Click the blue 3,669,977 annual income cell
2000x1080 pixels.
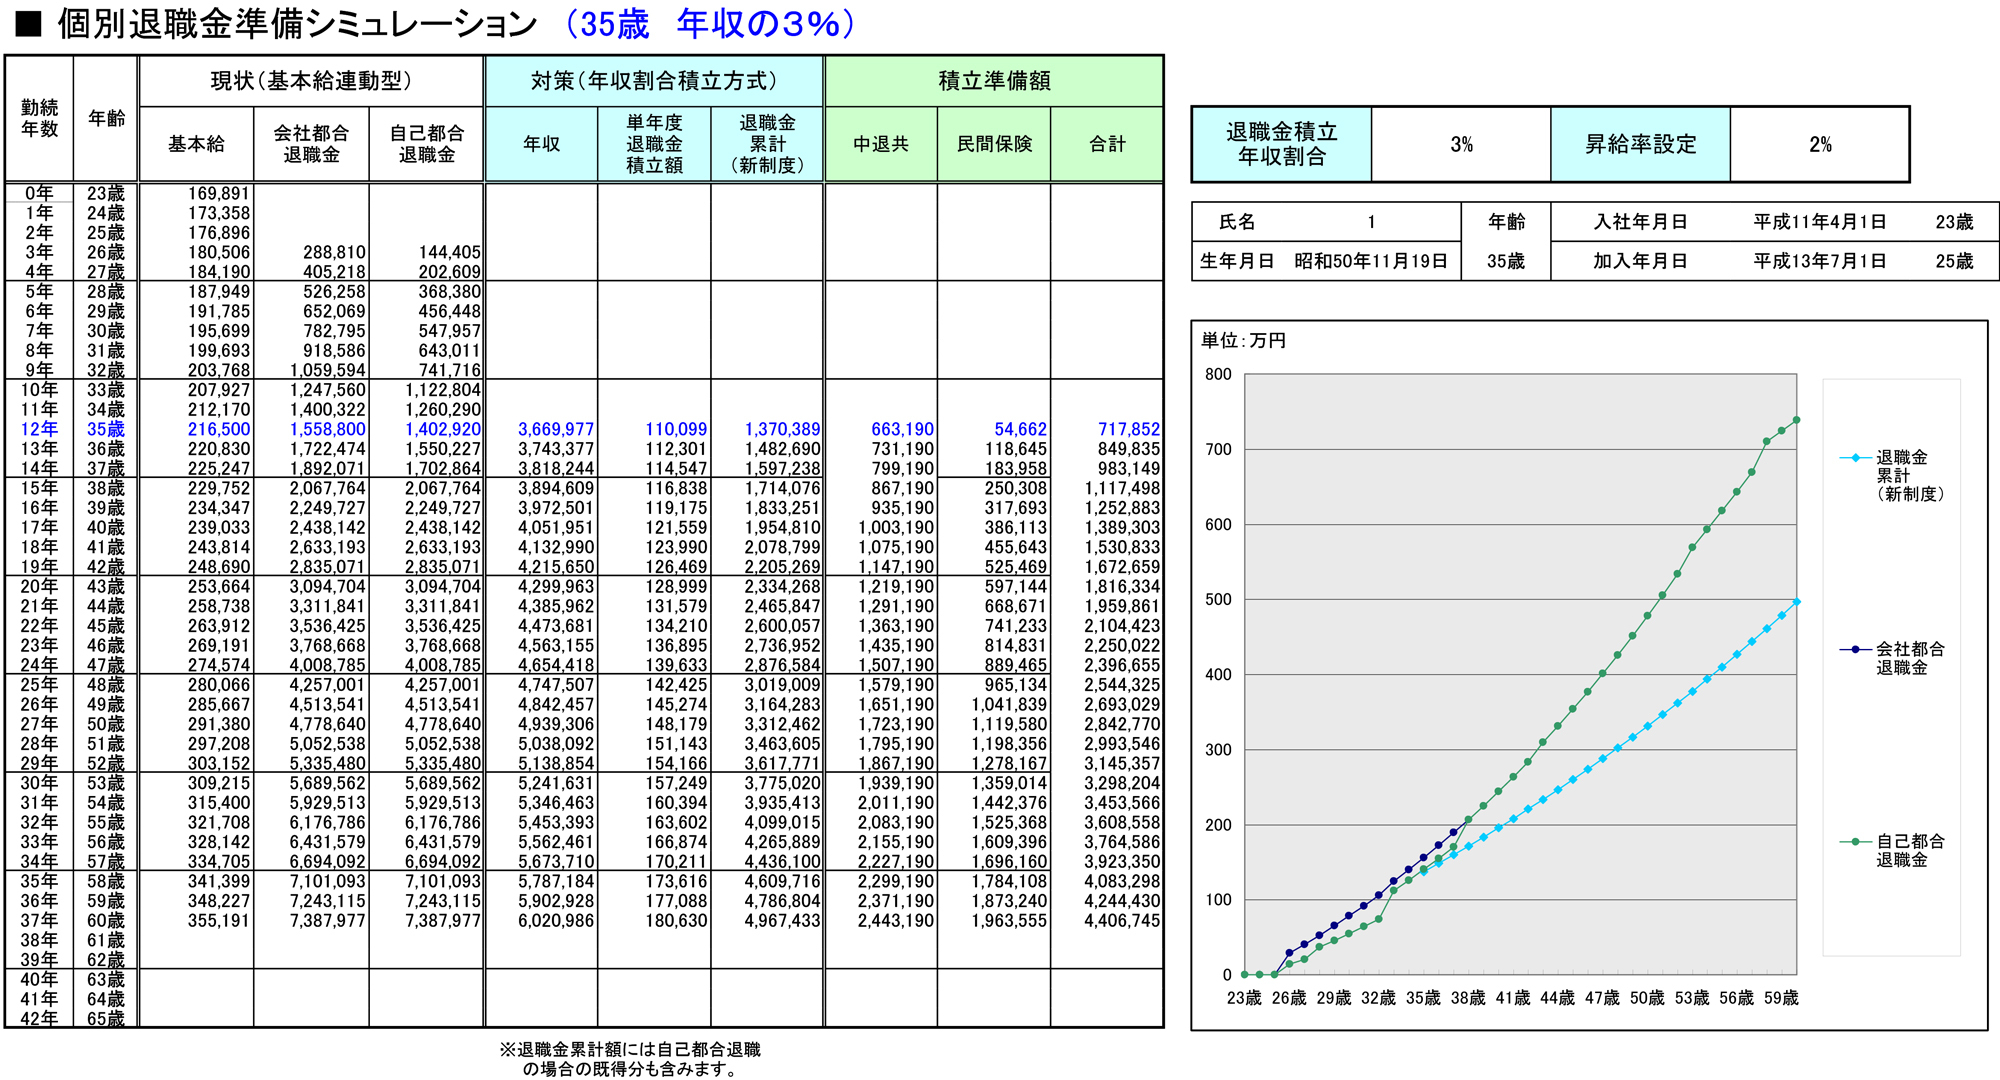(x=555, y=429)
